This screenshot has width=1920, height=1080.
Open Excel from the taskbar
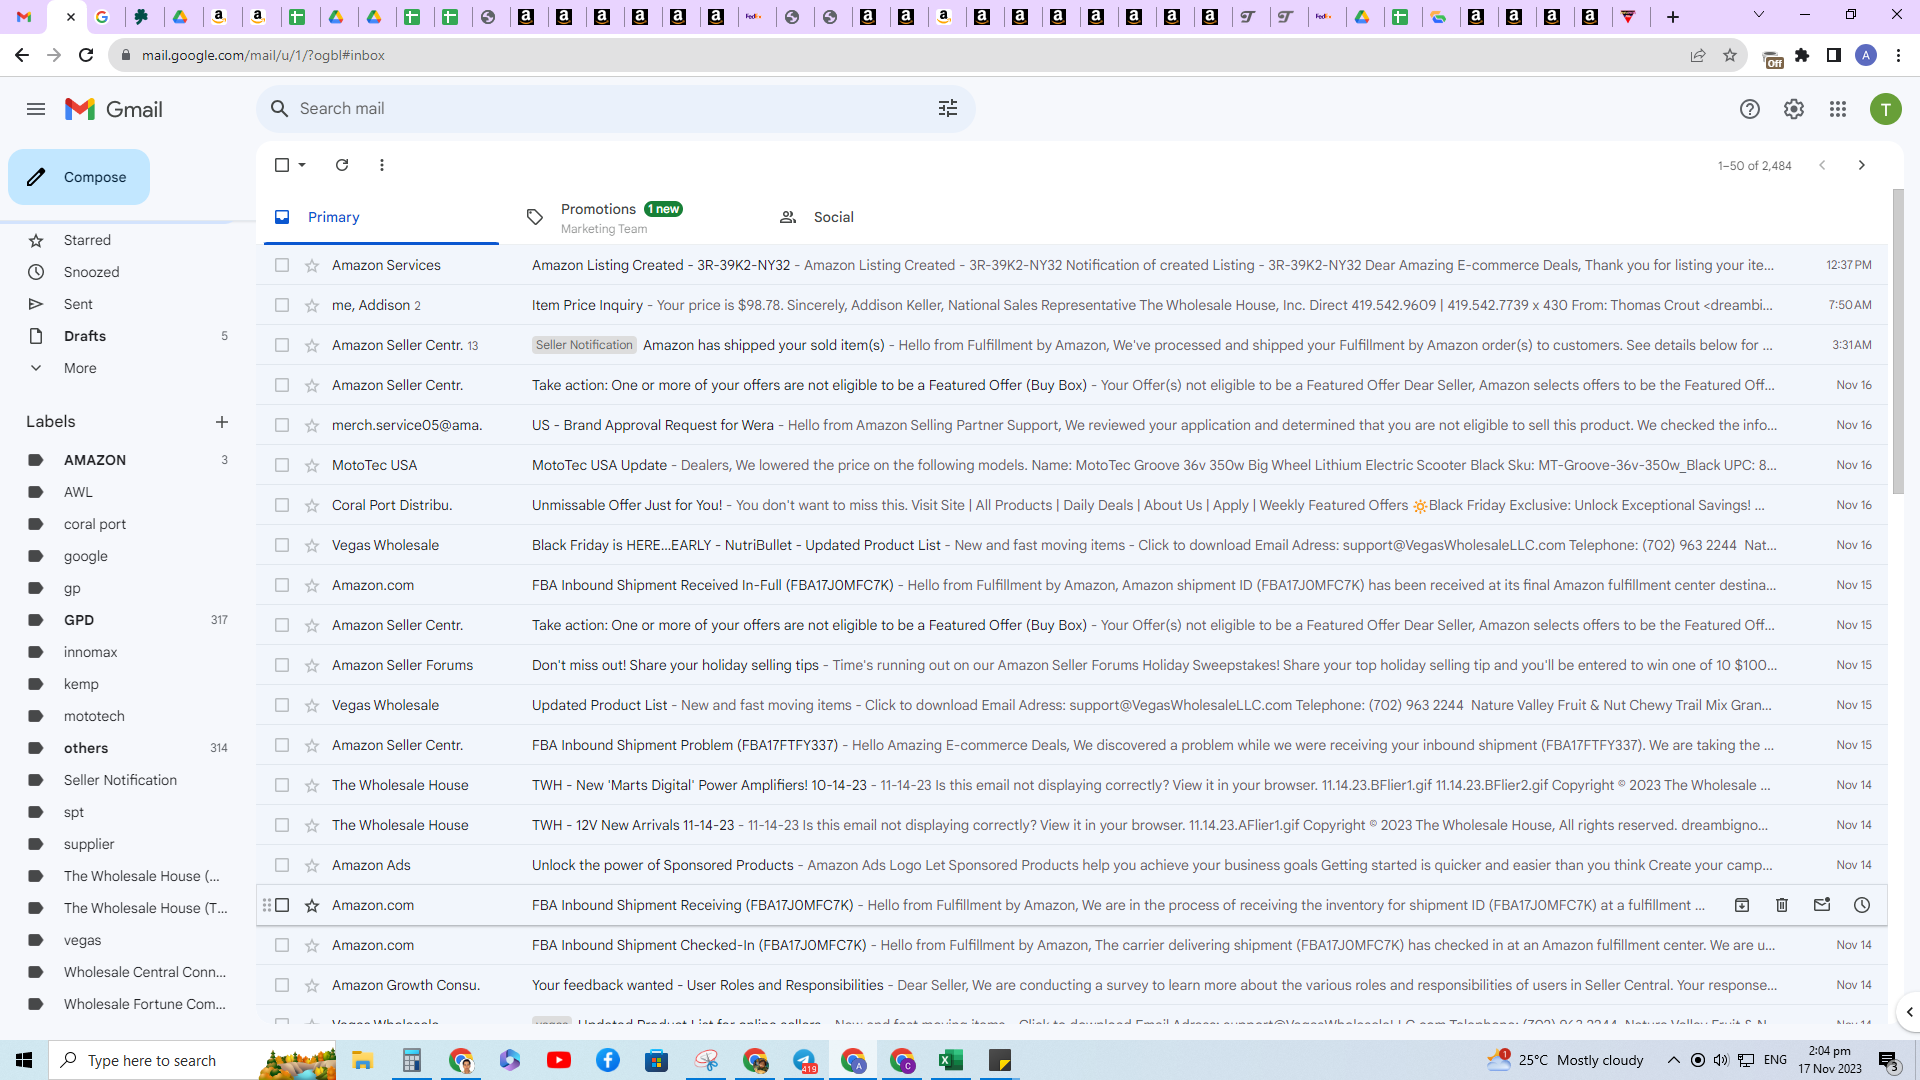click(x=950, y=1060)
